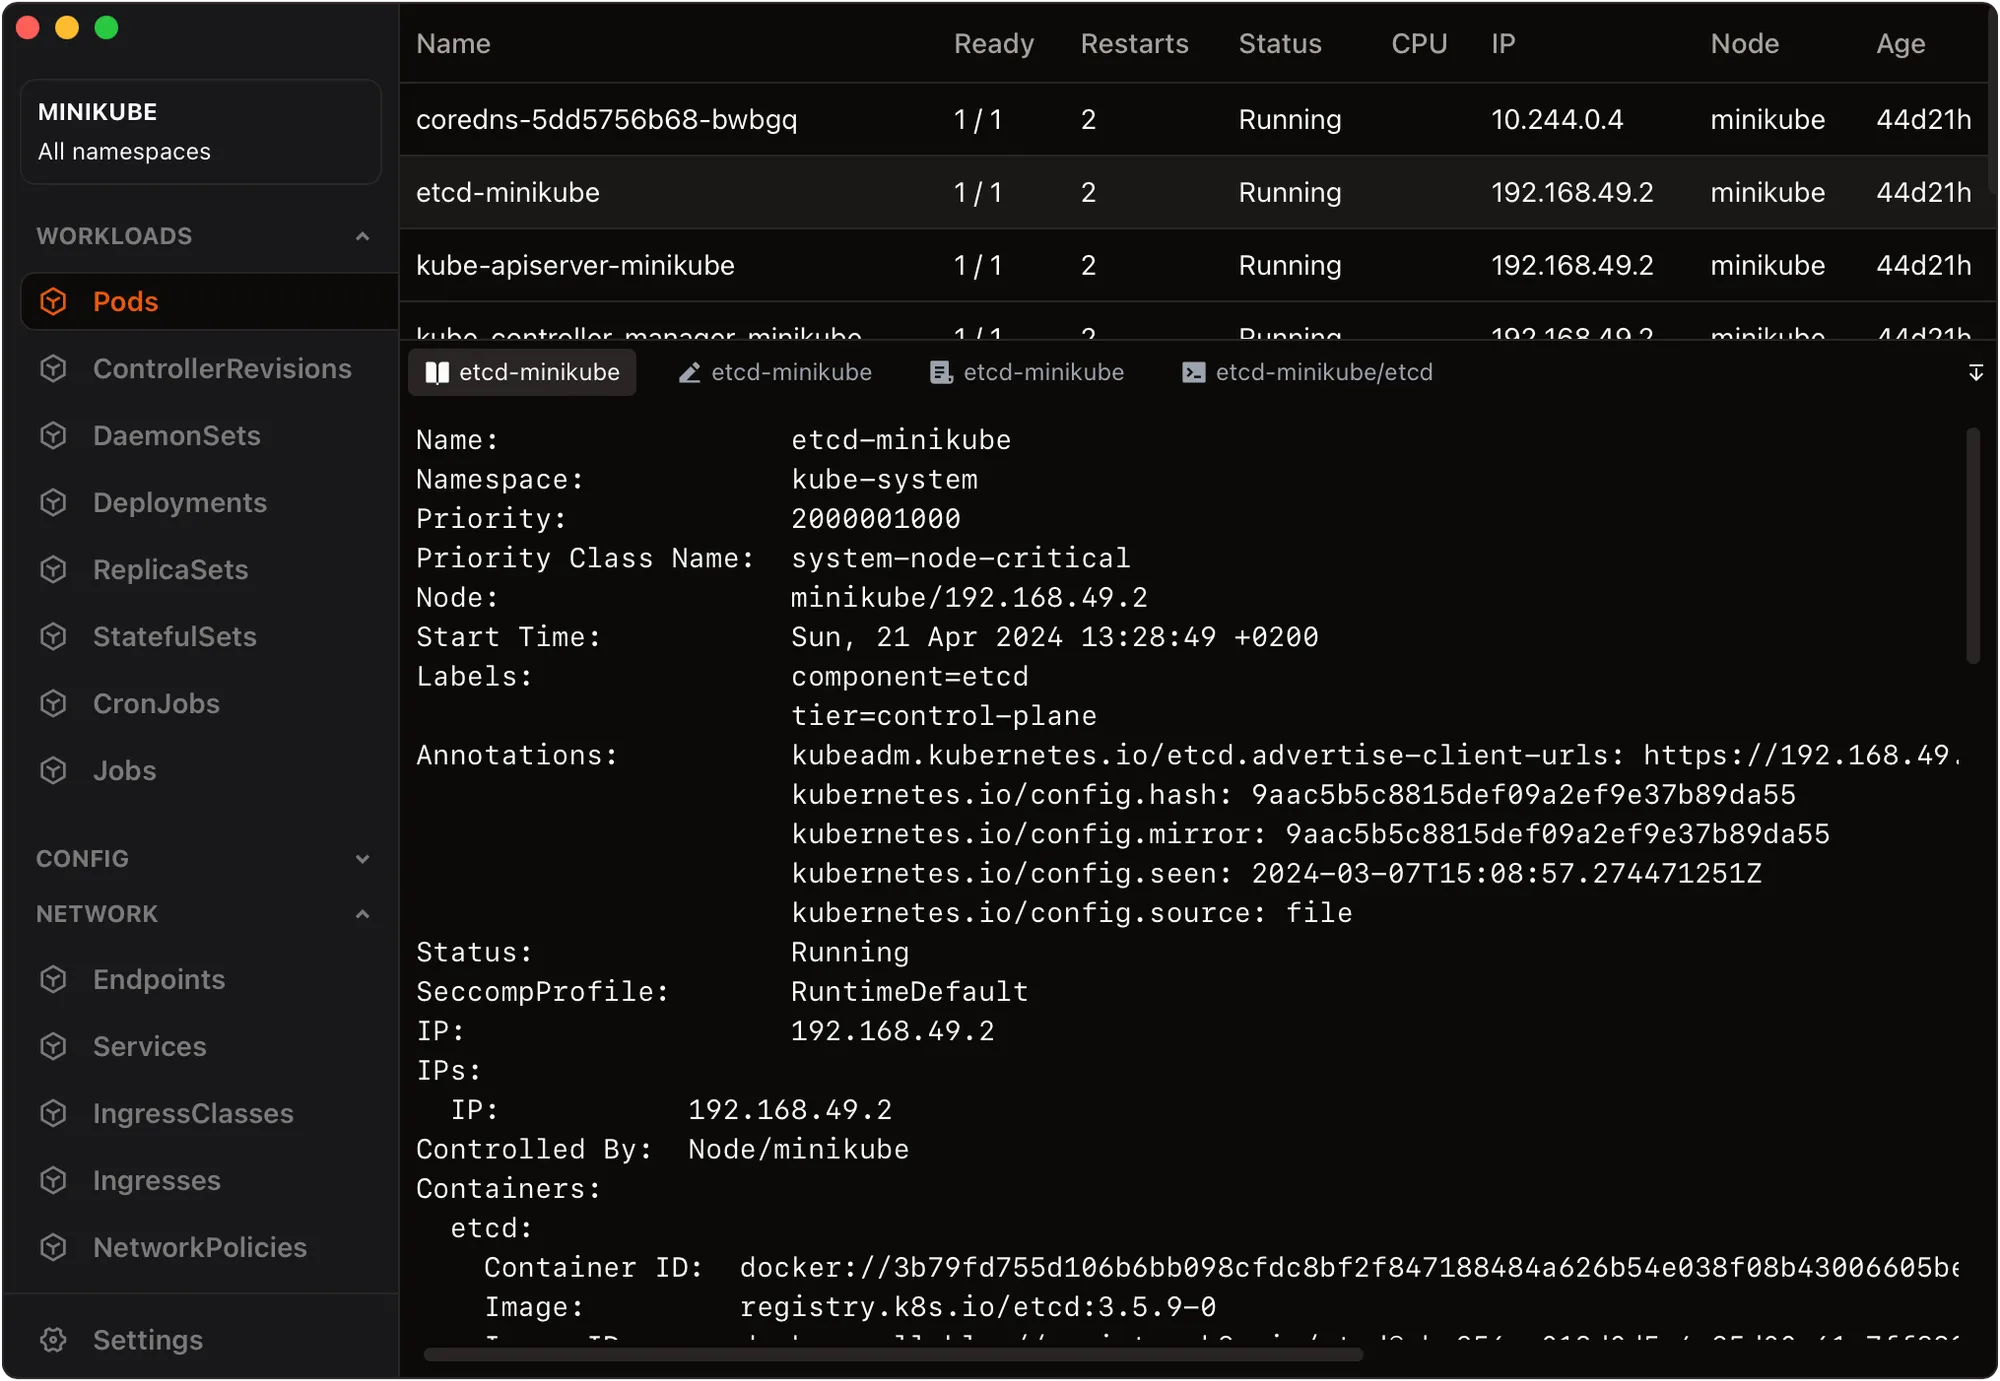
Task: Click the Pods cube icon
Action: pyautogui.click(x=54, y=301)
